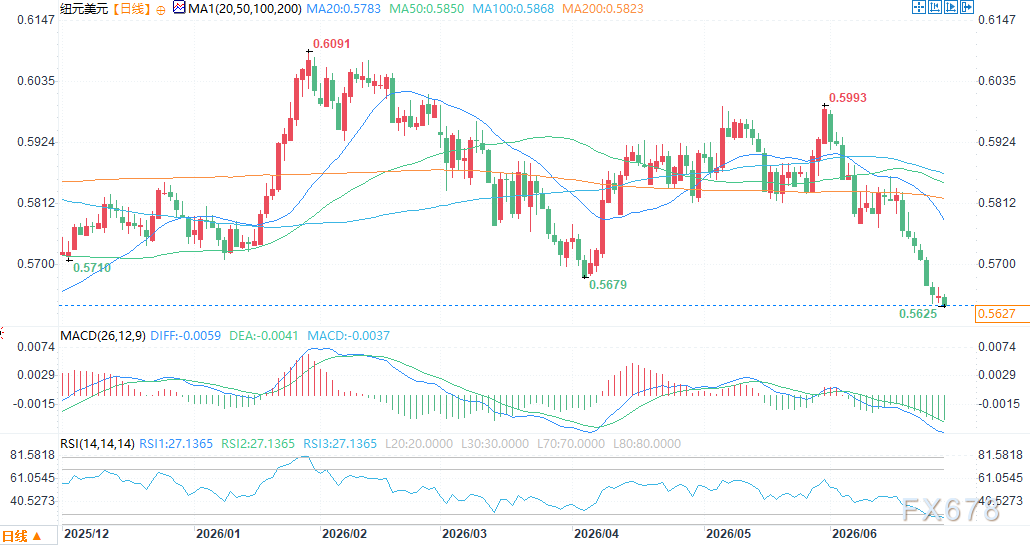1030x545 pixels.
Task: Click the orange circle-plus icon beside 日线
Action: click(161, 10)
